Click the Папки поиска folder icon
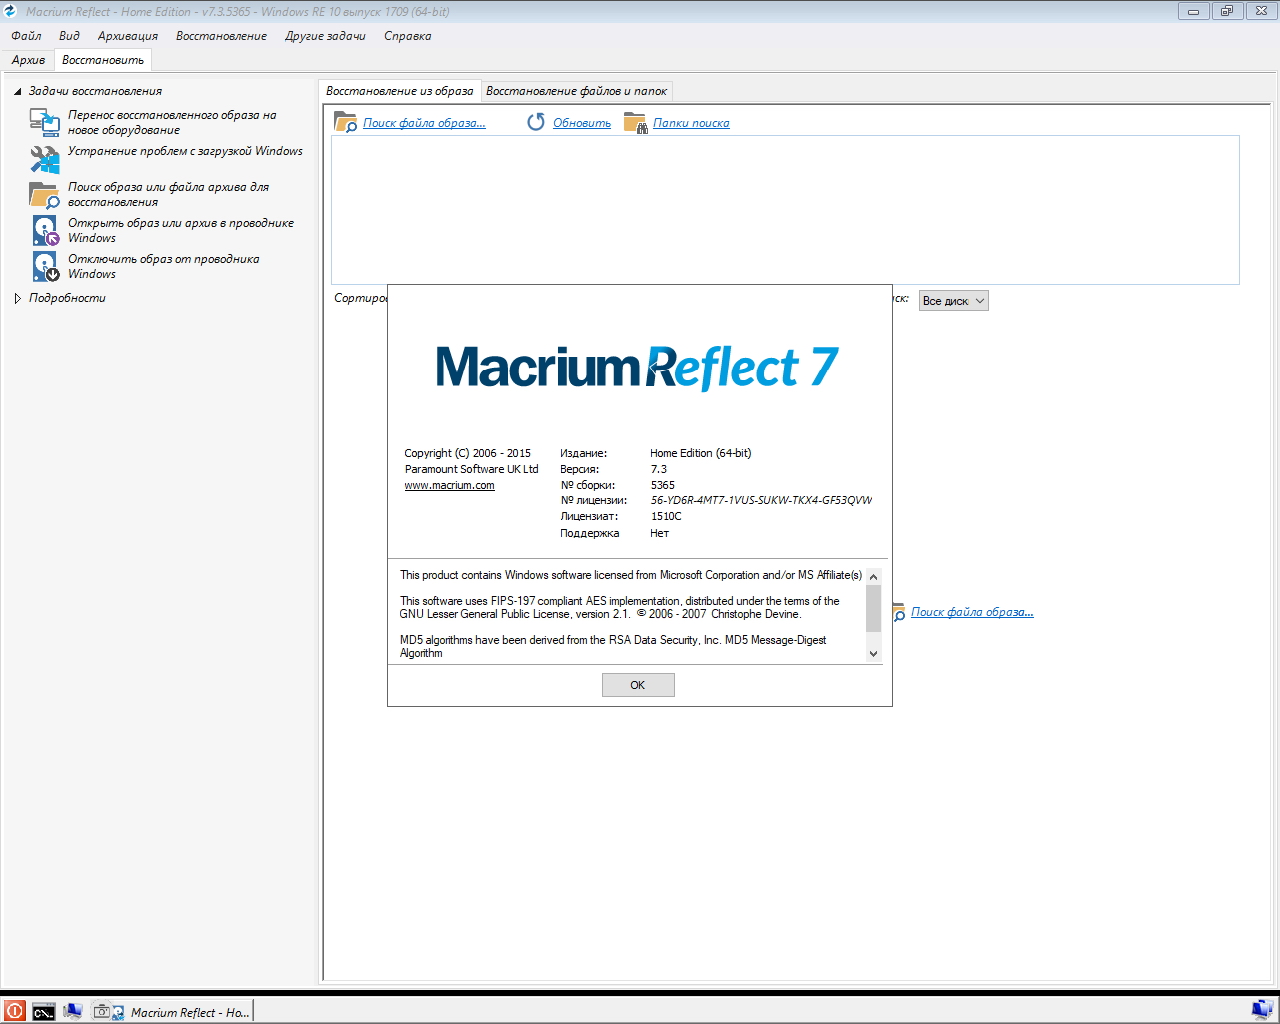The image size is (1280, 1024). tap(635, 123)
